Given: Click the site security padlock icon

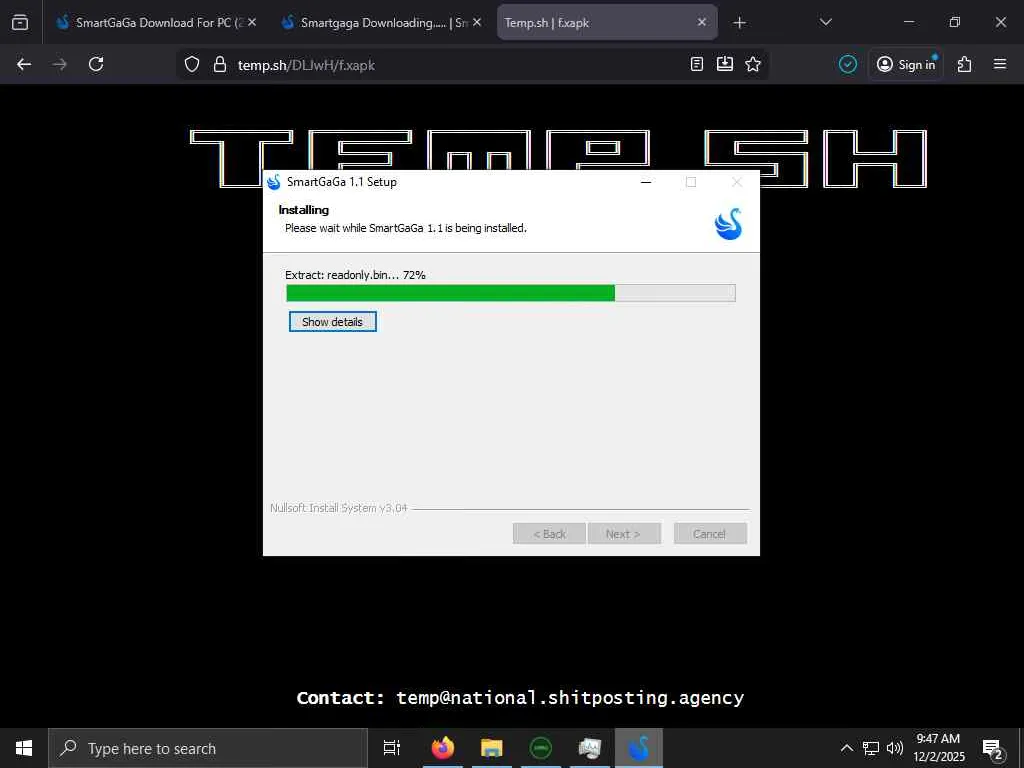Looking at the screenshot, I should point(220,64).
